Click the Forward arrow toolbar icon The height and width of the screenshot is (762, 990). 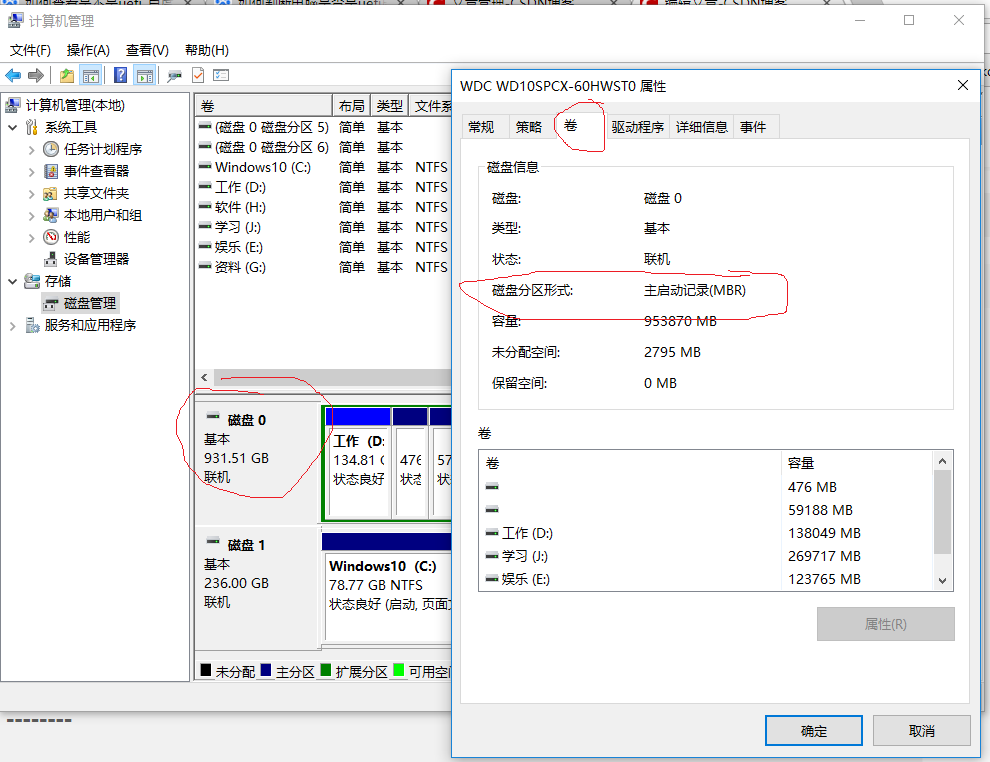(36, 76)
